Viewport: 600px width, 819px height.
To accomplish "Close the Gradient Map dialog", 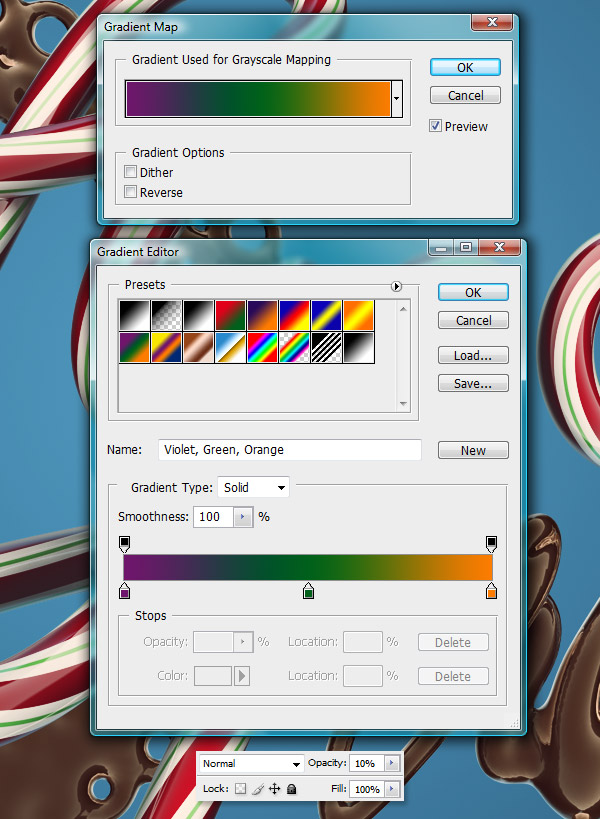I will (x=492, y=22).
